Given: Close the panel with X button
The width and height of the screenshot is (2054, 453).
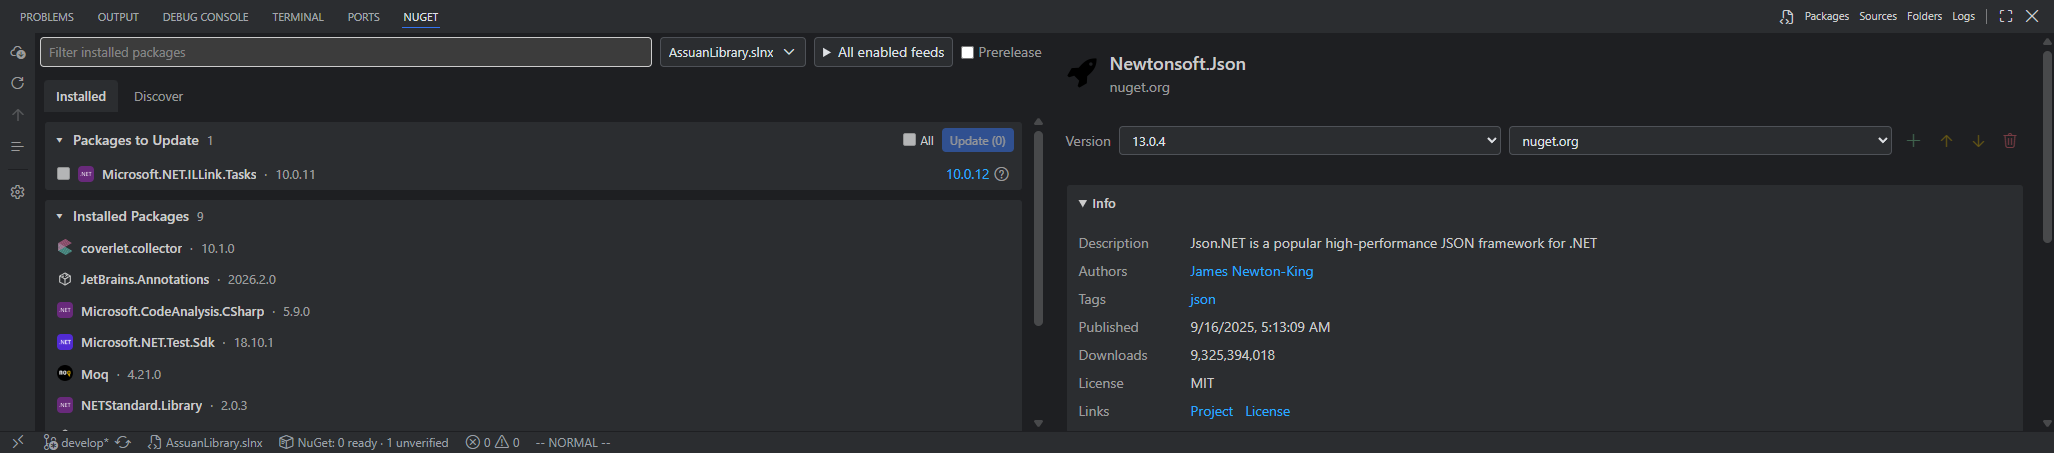Looking at the screenshot, I should tap(2032, 16).
